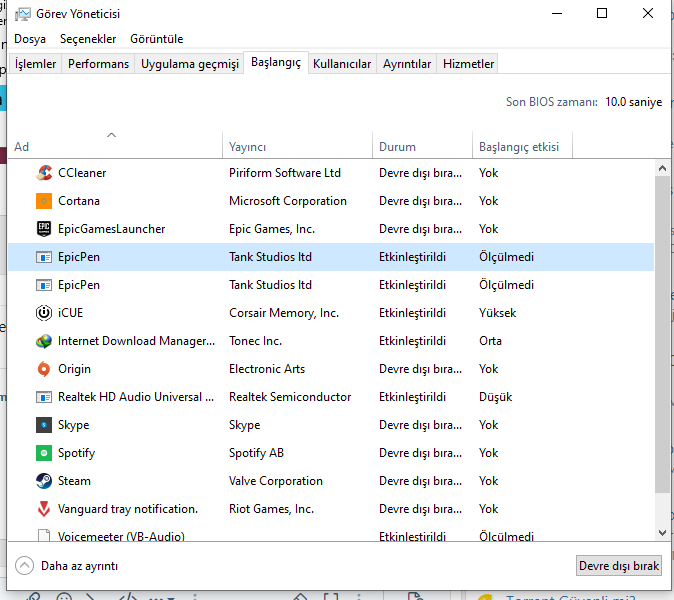Click the CCleaner app icon

coord(44,173)
